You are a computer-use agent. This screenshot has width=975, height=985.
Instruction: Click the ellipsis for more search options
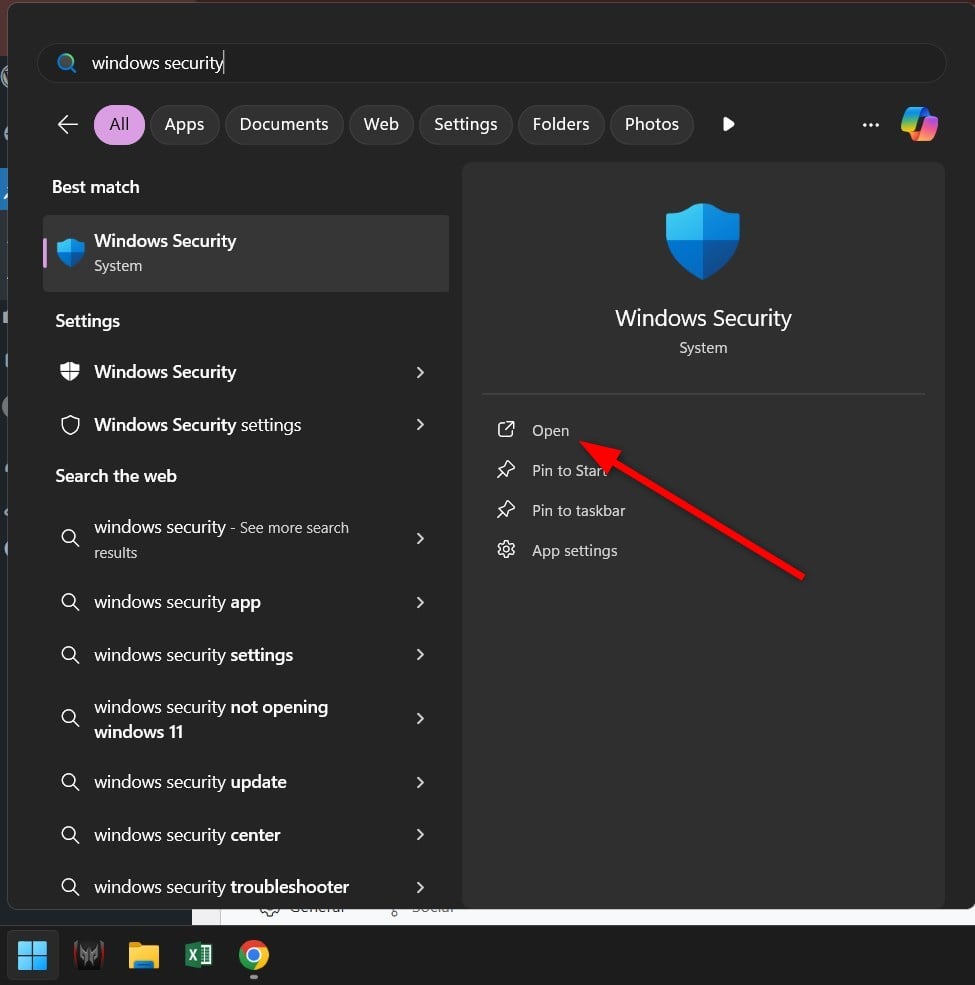tap(870, 124)
